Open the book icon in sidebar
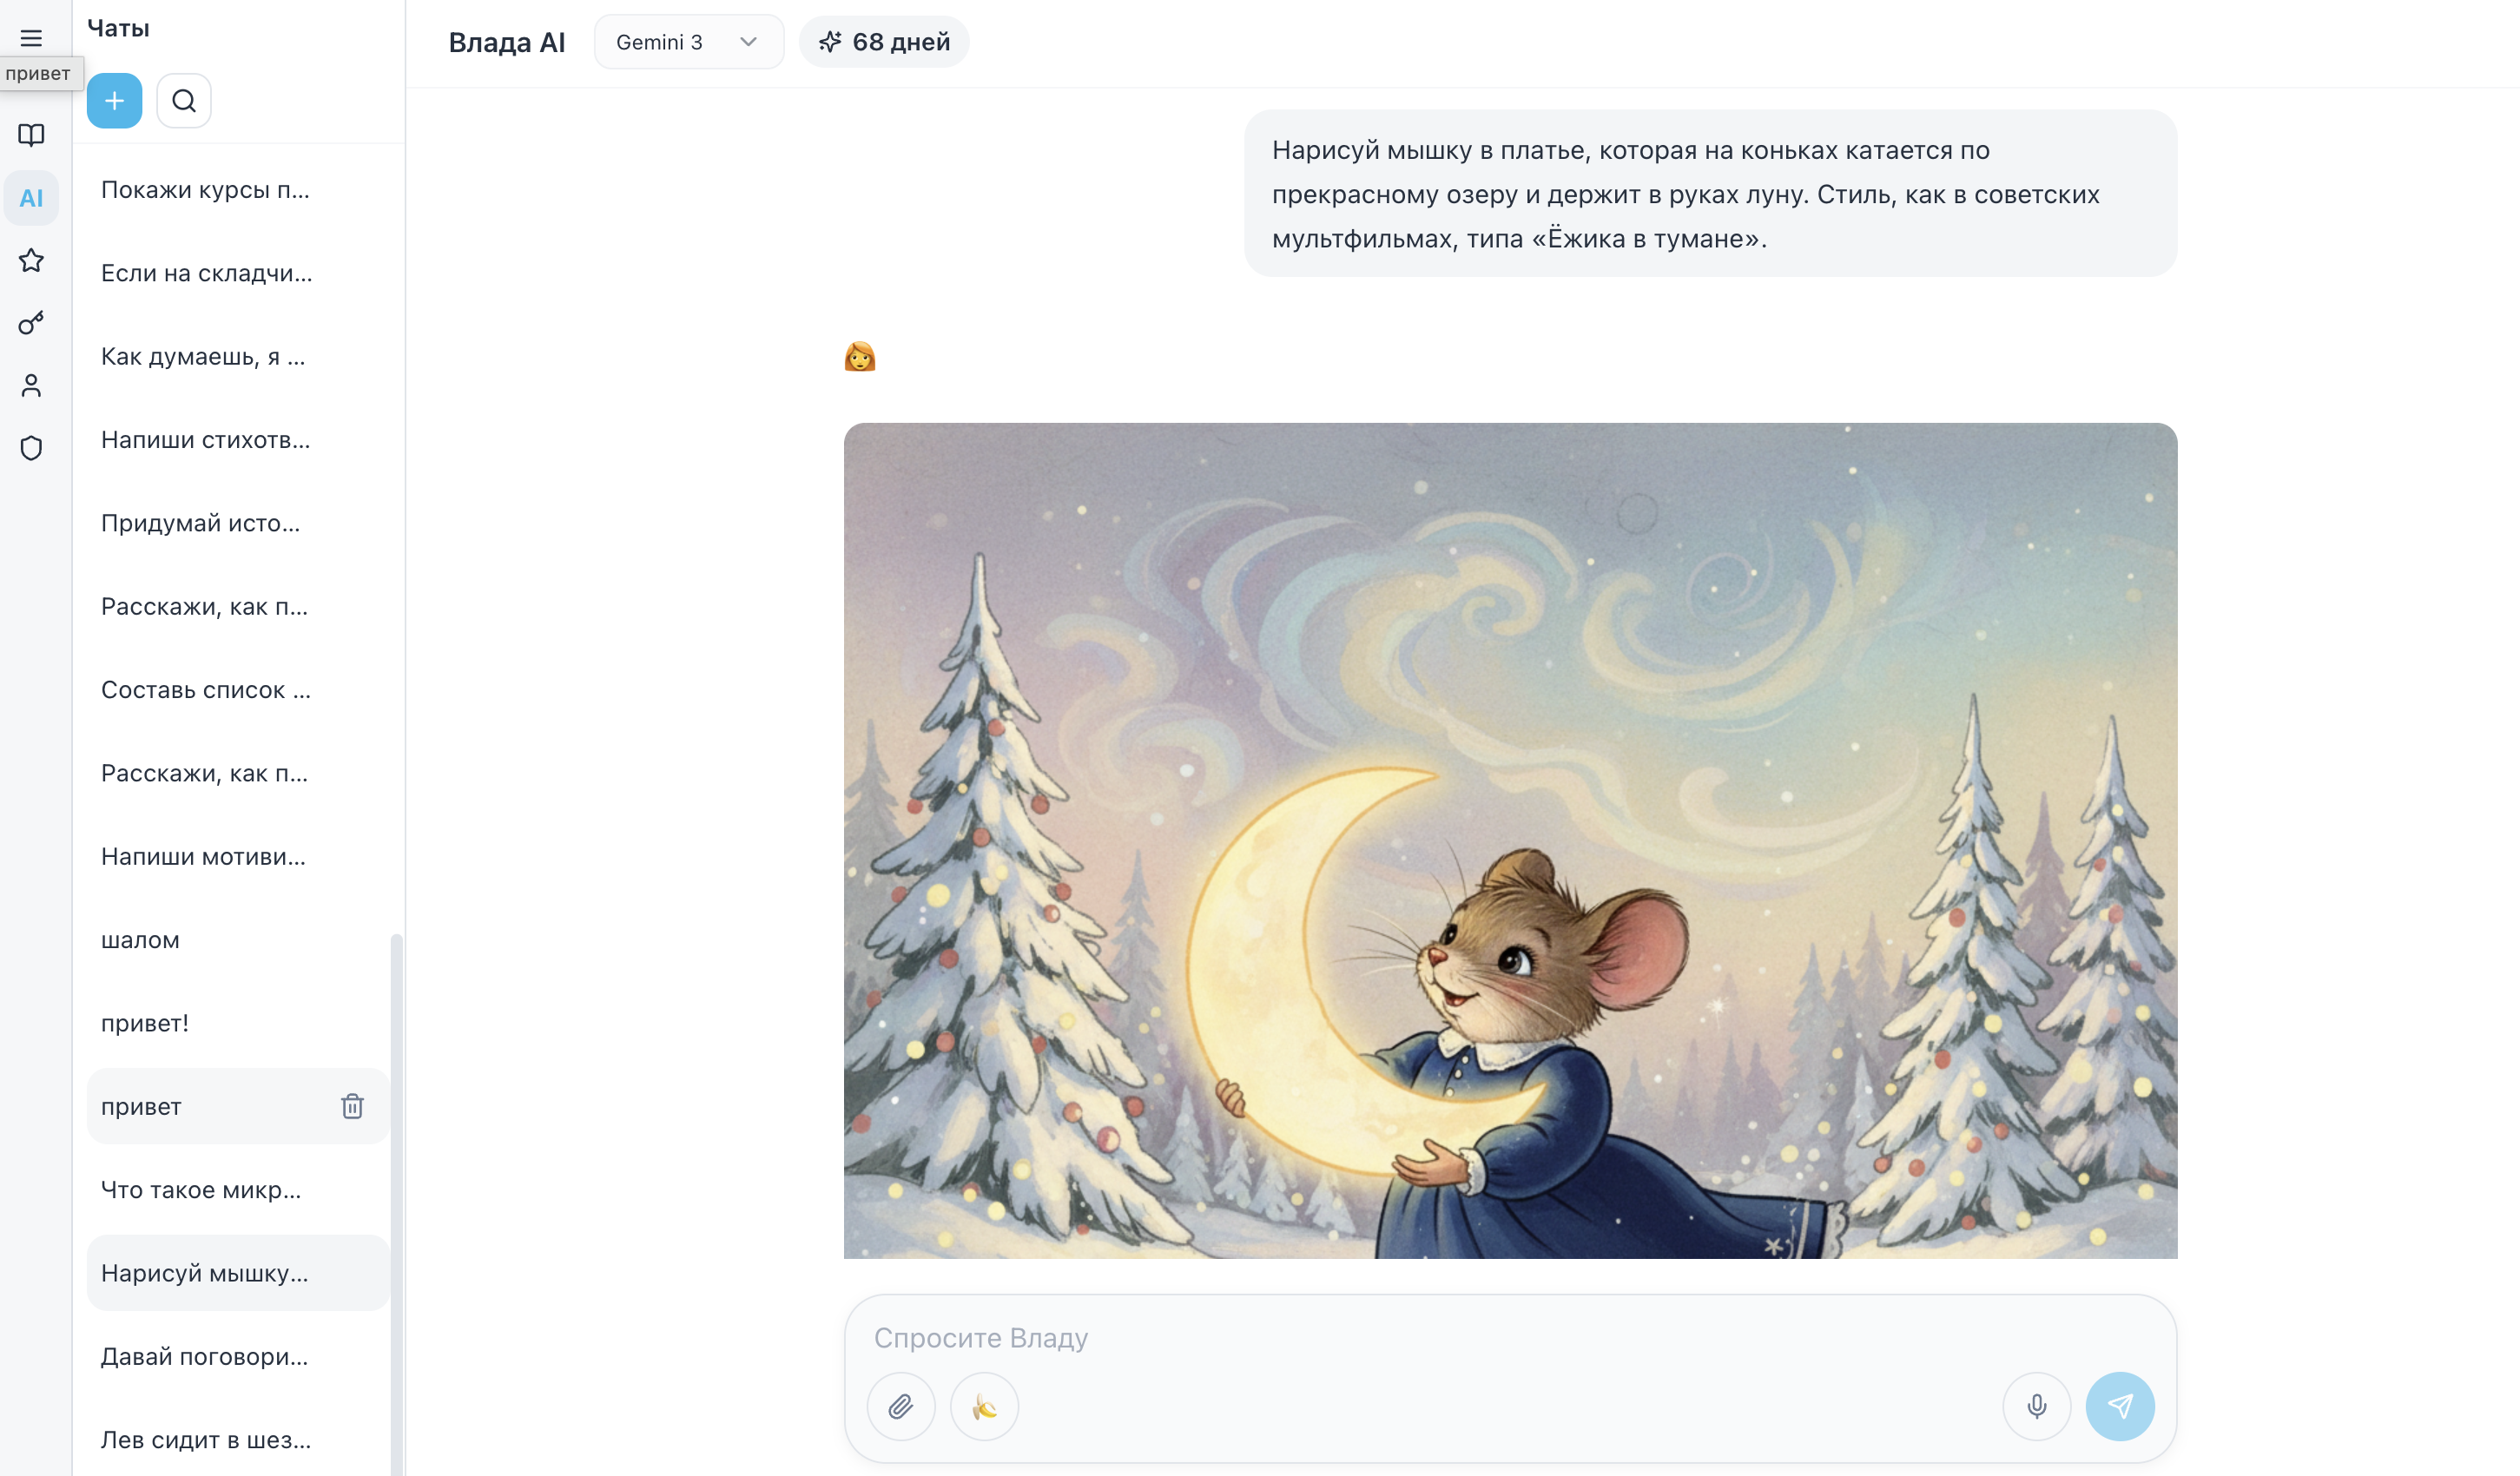 [x=31, y=135]
